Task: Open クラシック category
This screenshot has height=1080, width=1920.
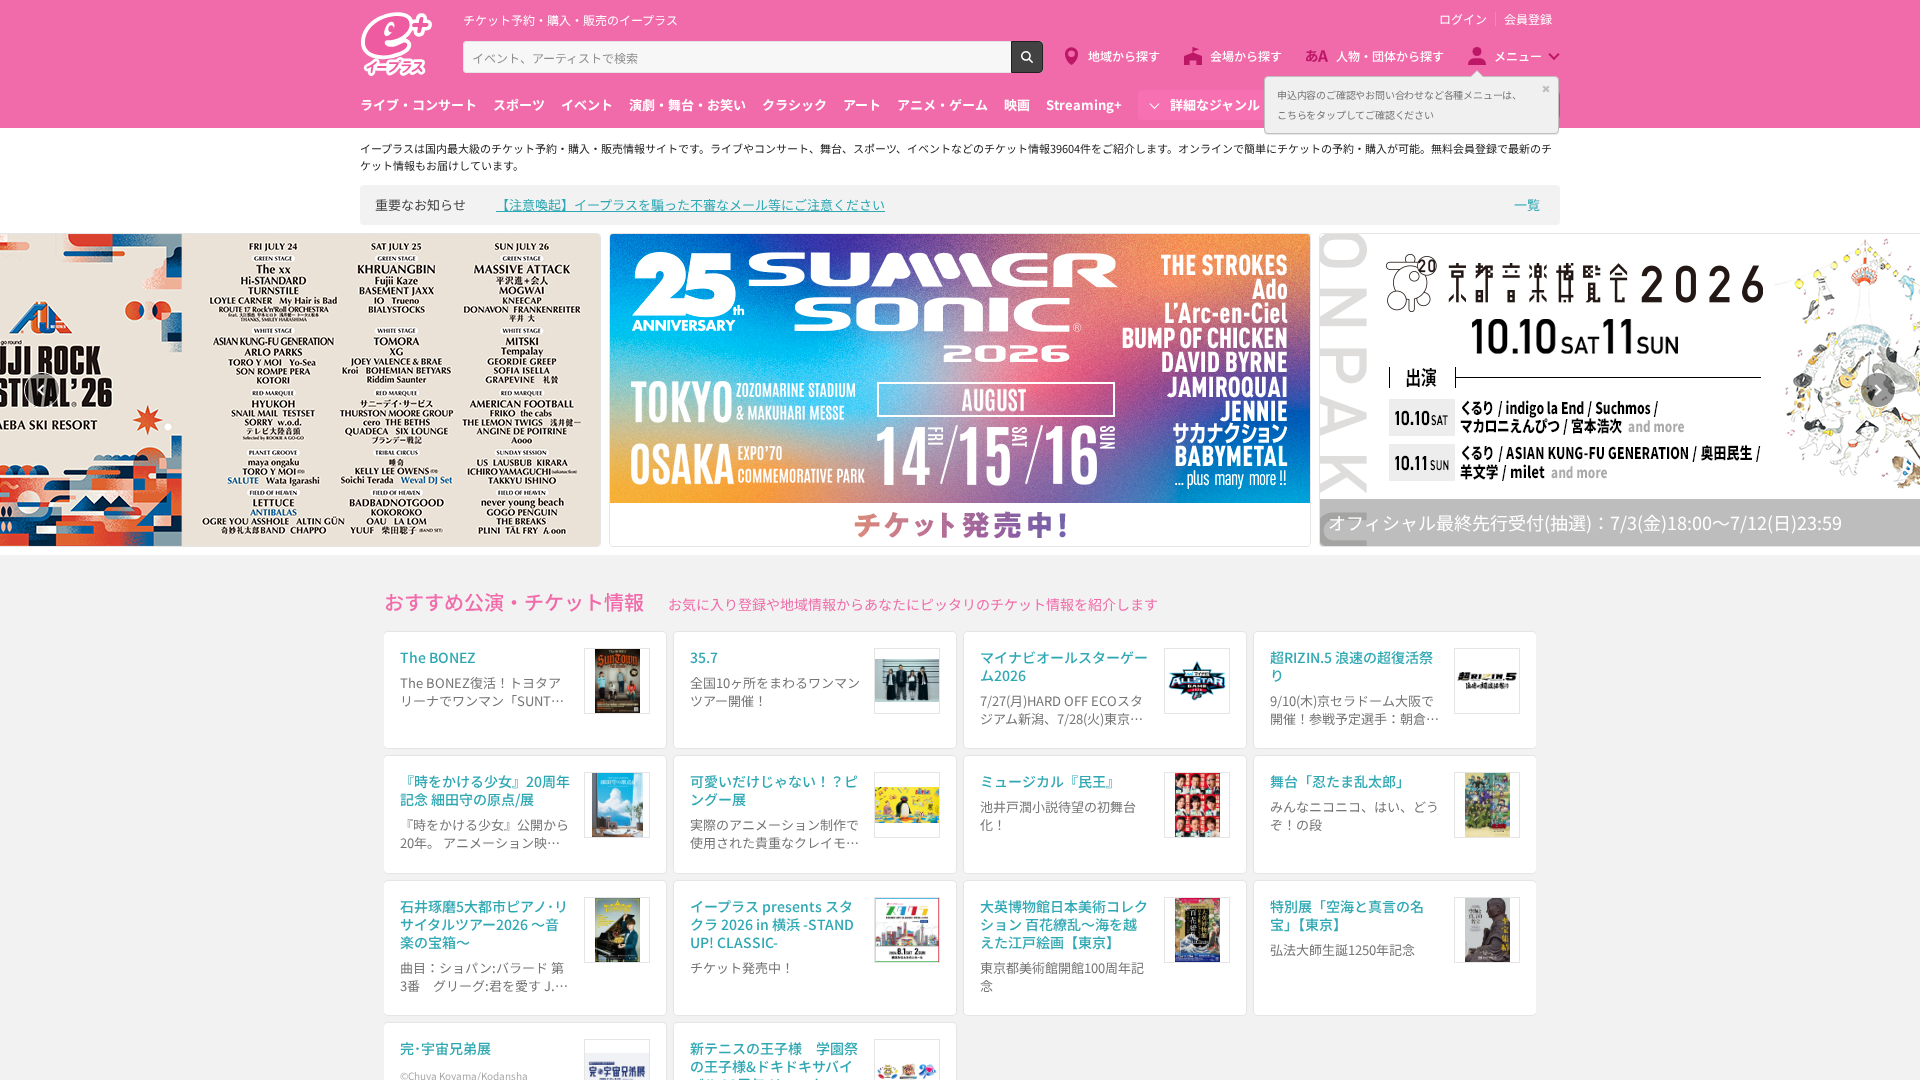Action: 794,105
